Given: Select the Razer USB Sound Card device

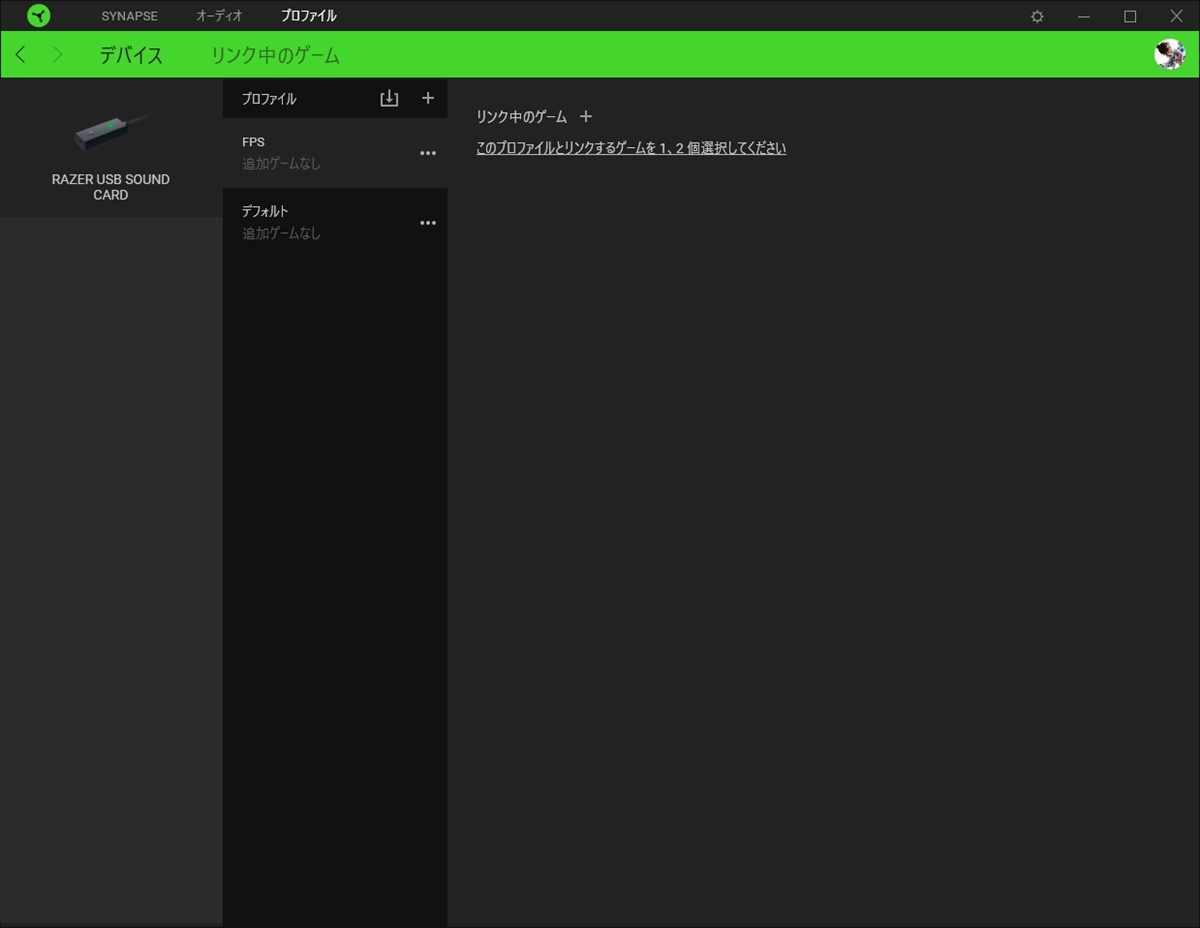Looking at the screenshot, I should coord(111,148).
